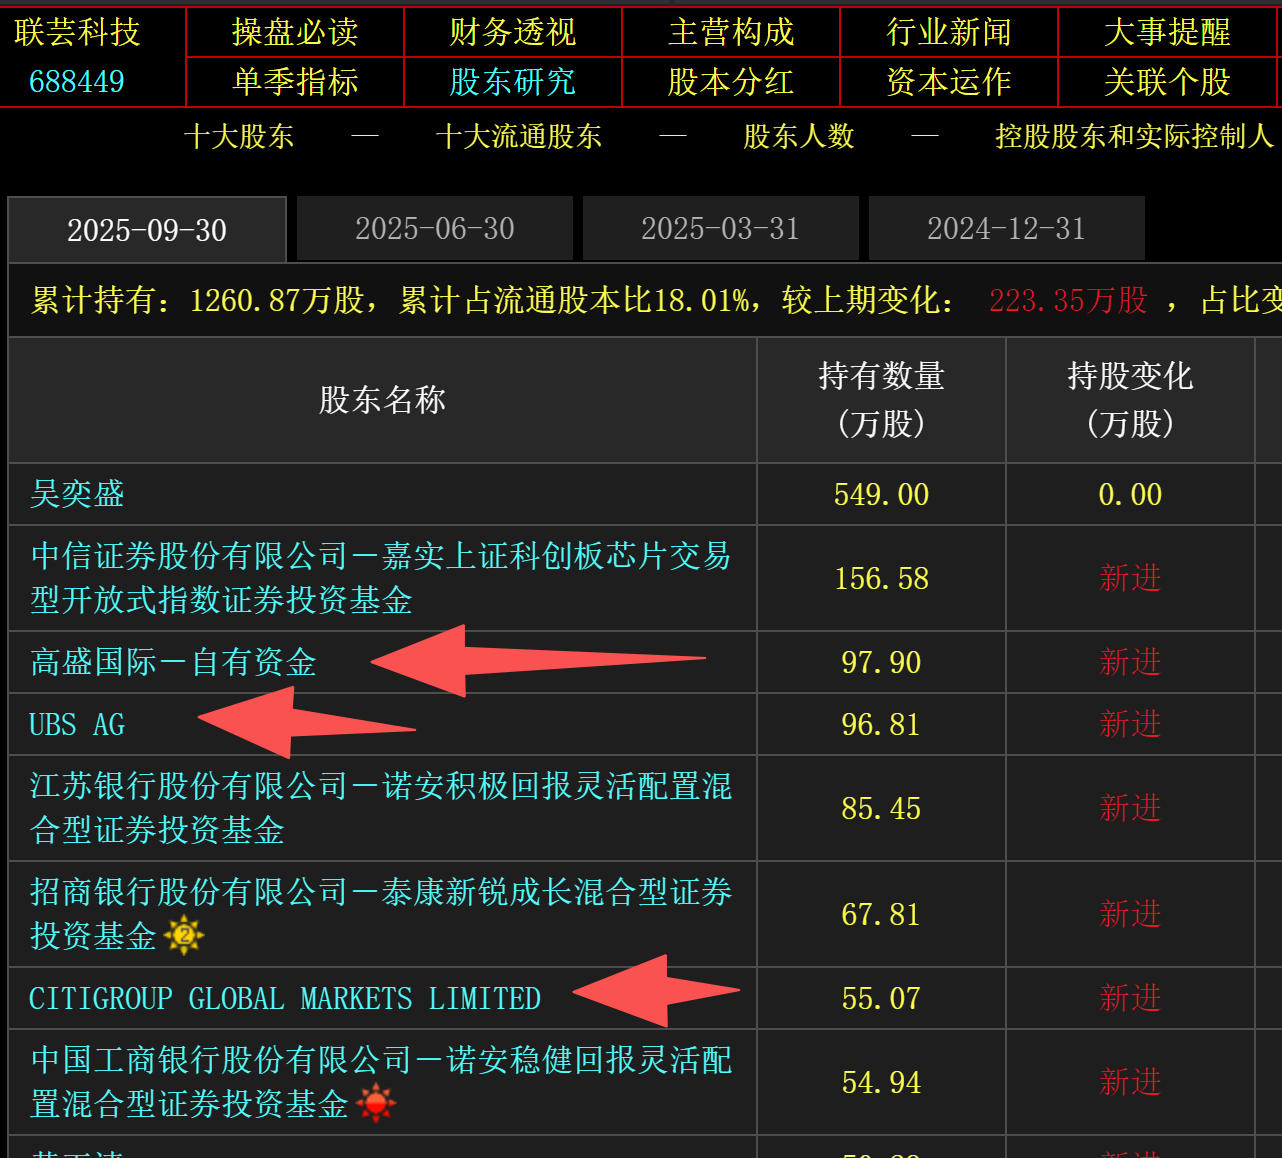Click the 持有数量(万股) column header
This screenshot has width=1282, height=1158.
tap(881, 400)
